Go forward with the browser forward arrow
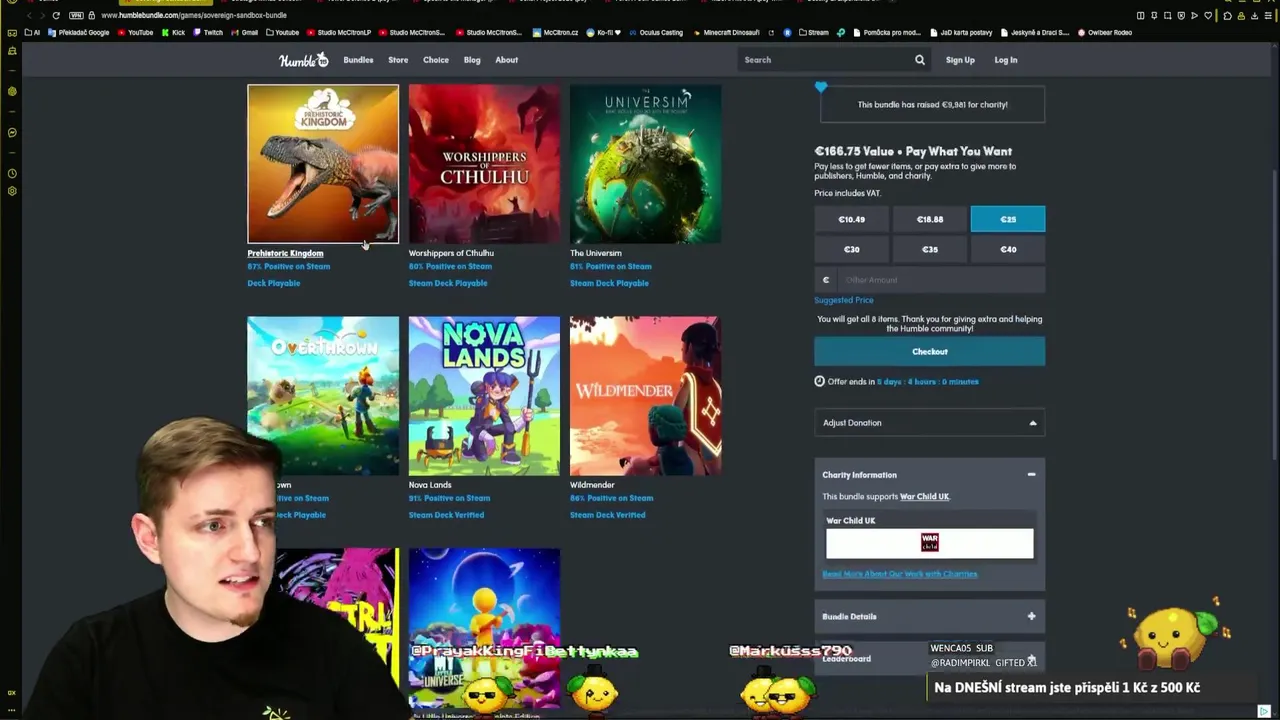 tap(41, 15)
